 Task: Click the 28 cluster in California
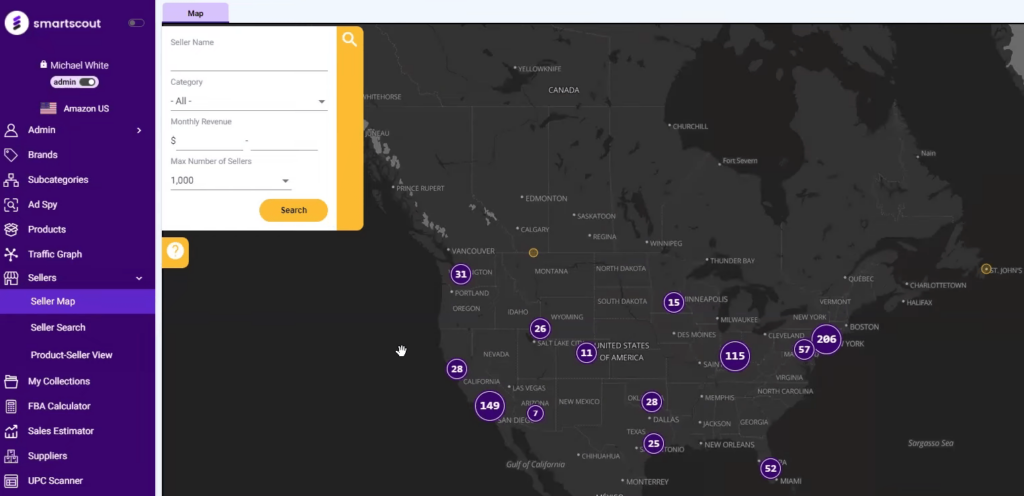(457, 369)
